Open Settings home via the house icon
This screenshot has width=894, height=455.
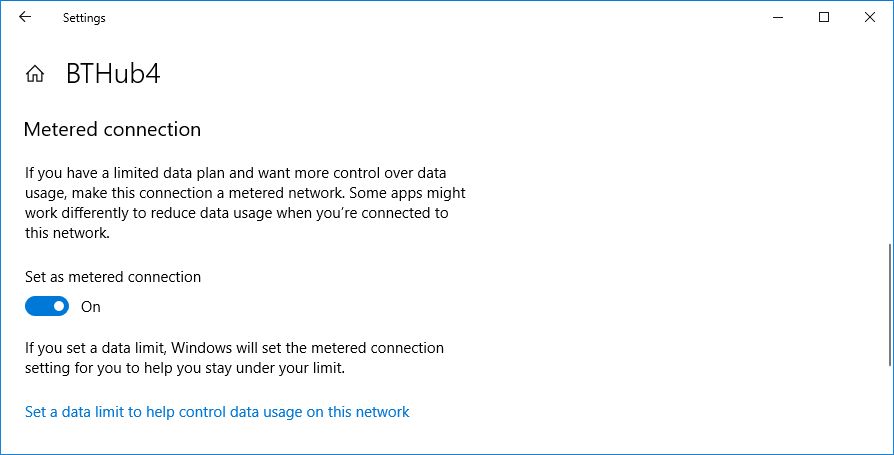(x=35, y=74)
